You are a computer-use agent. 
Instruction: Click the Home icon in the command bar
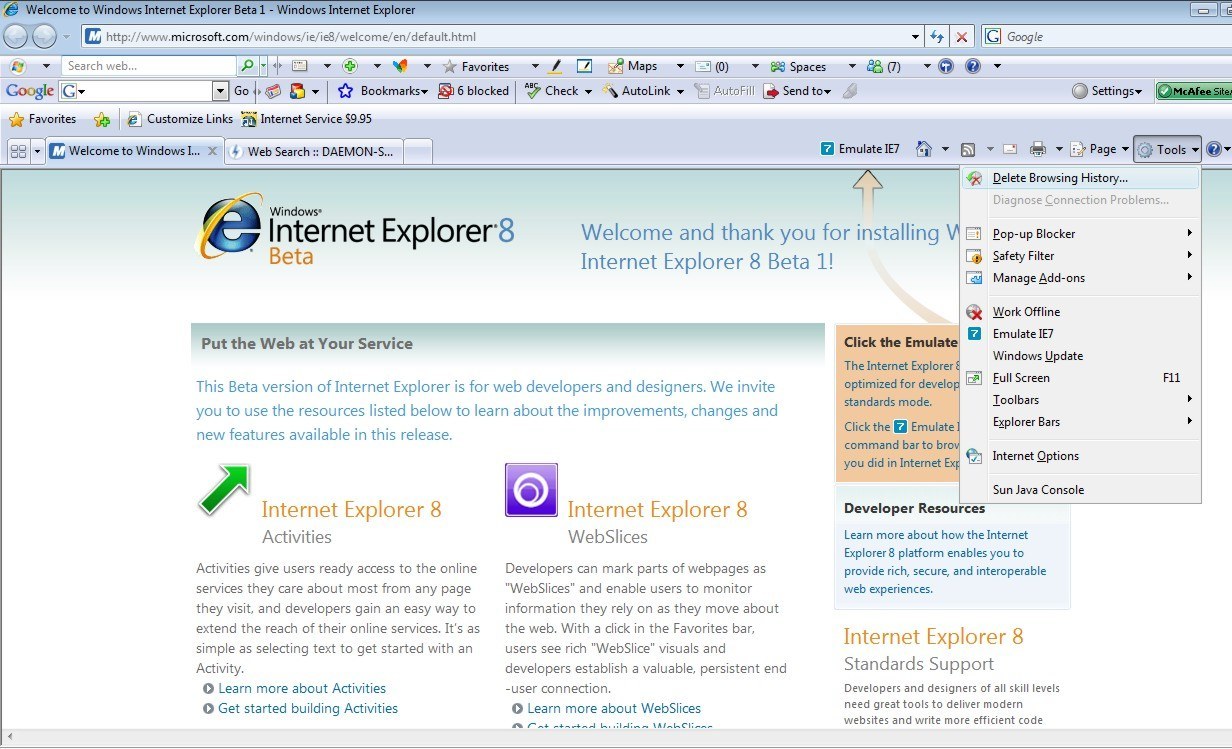click(924, 149)
